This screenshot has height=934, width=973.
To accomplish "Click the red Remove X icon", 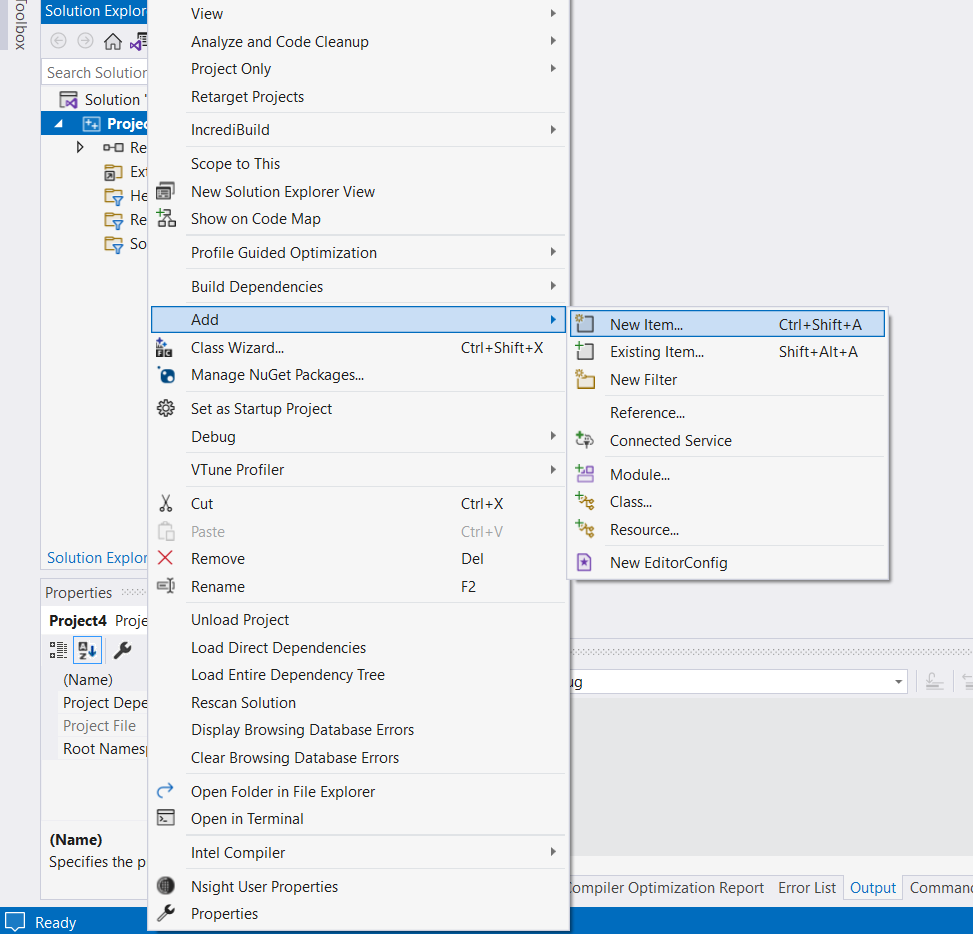I will [166, 558].
